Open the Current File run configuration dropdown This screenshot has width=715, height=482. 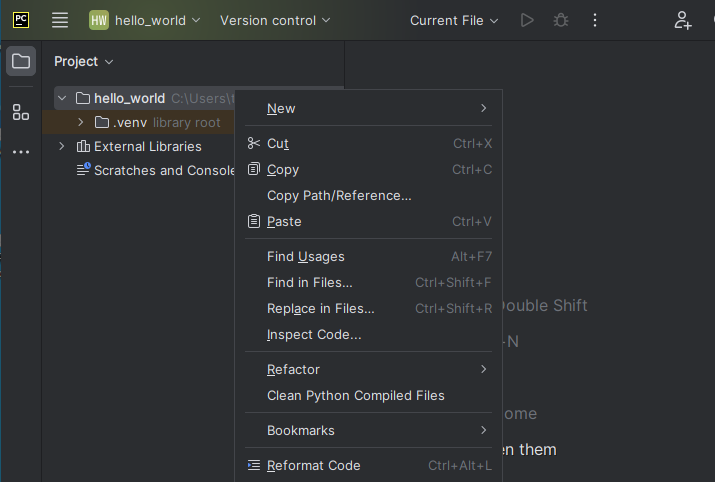(453, 20)
